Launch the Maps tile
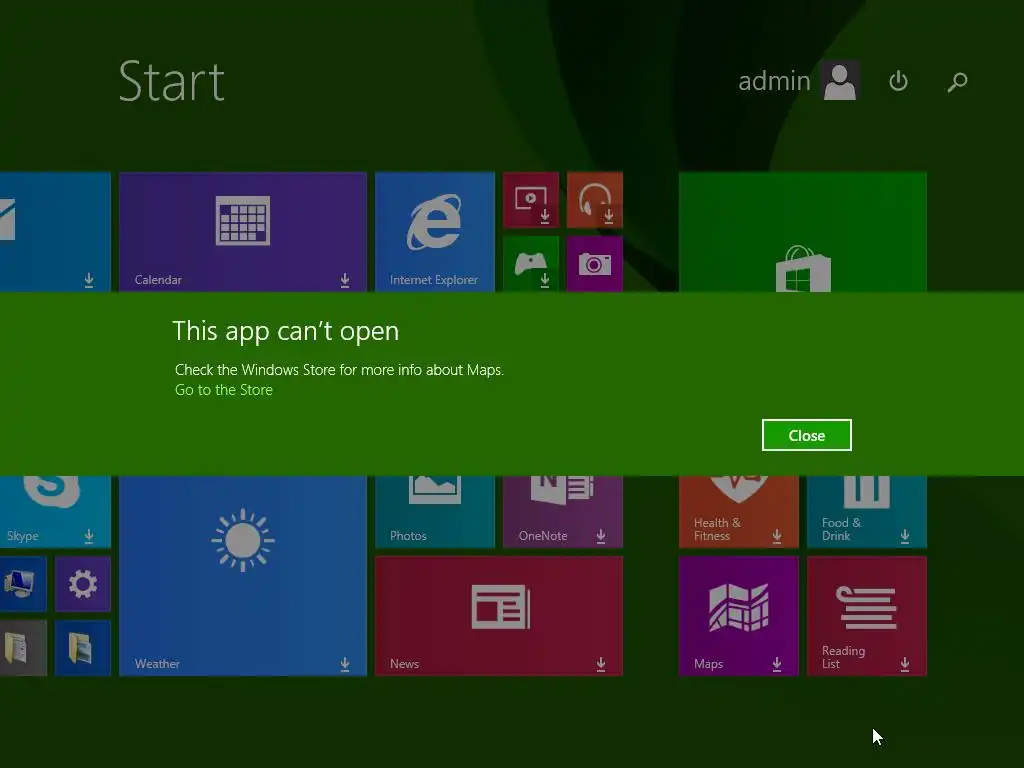Viewport: 1024px width, 768px height. click(x=739, y=616)
